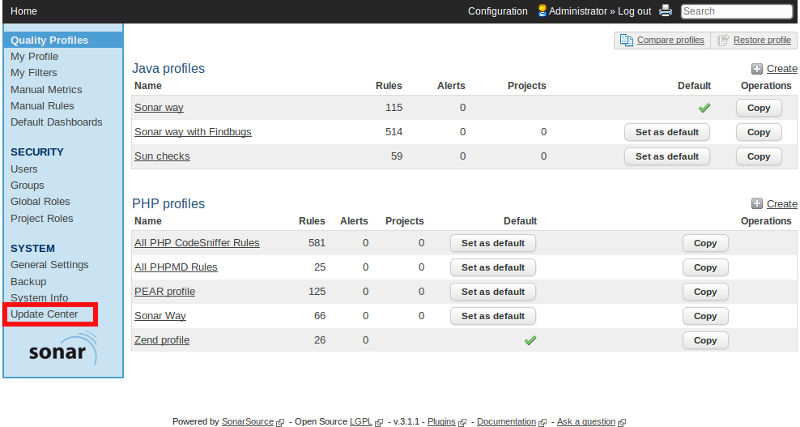The height and width of the screenshot is (427, 800).
Task: Set PEAR profile as default
Action: click(493, 292)
